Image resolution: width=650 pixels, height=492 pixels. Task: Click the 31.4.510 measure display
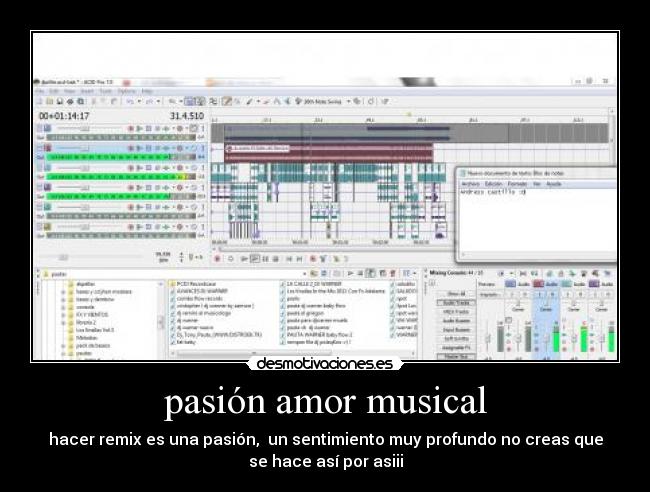click(x=187, y=116)
